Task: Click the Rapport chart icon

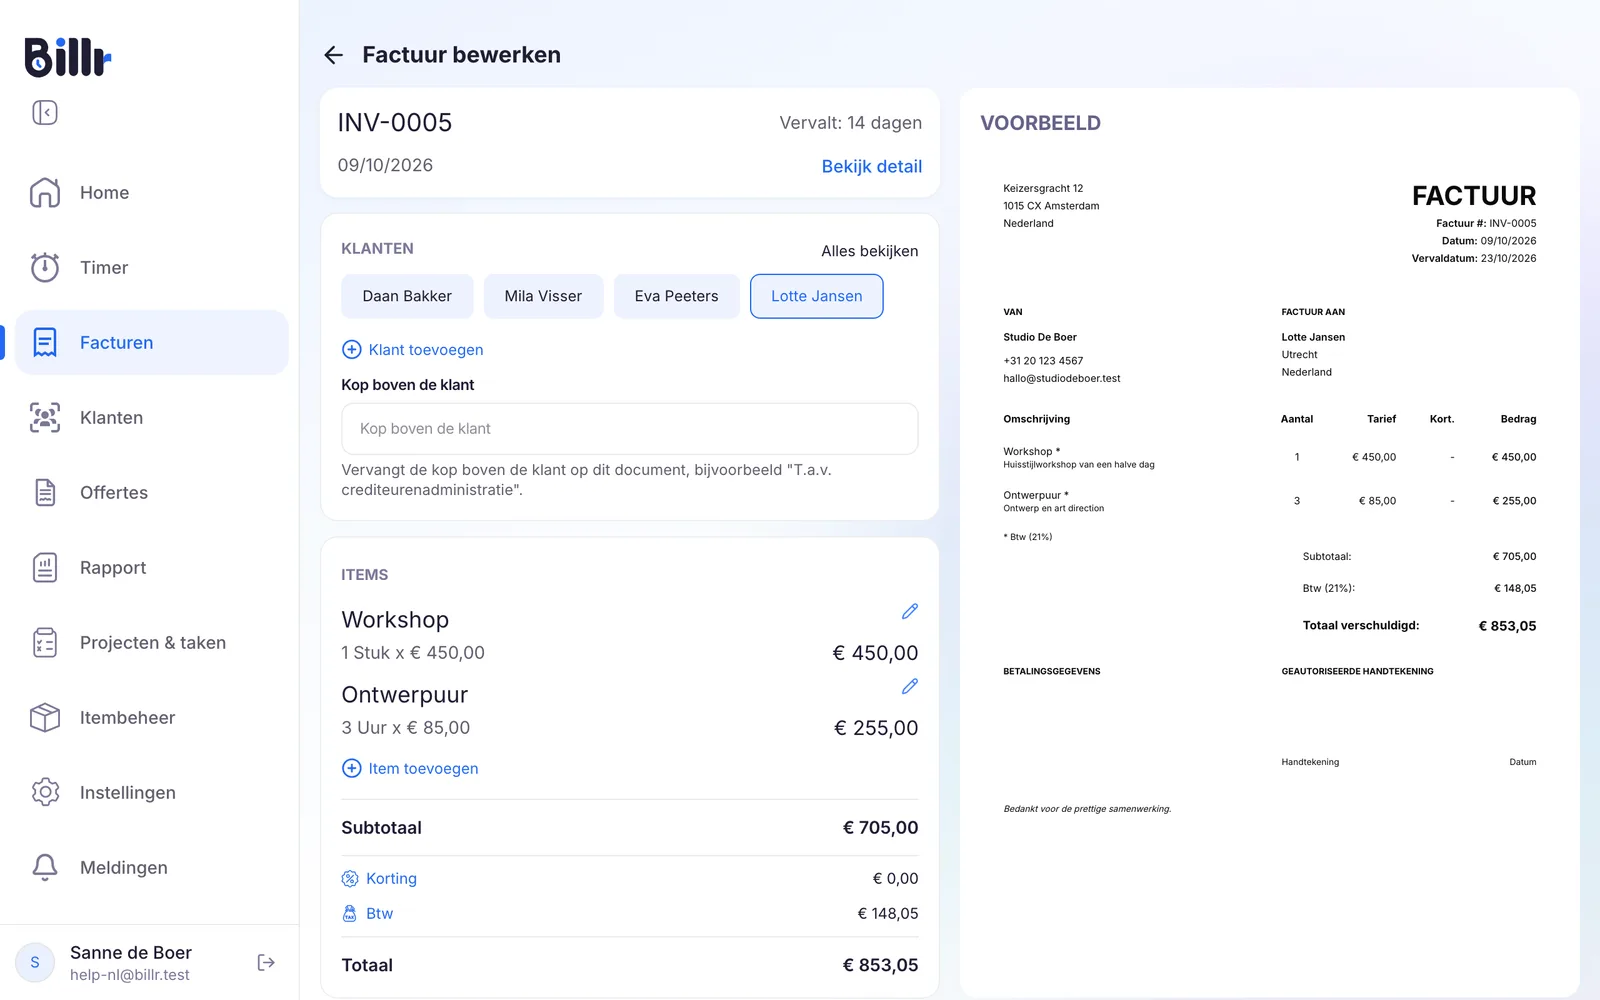Action: pos(45,567)
